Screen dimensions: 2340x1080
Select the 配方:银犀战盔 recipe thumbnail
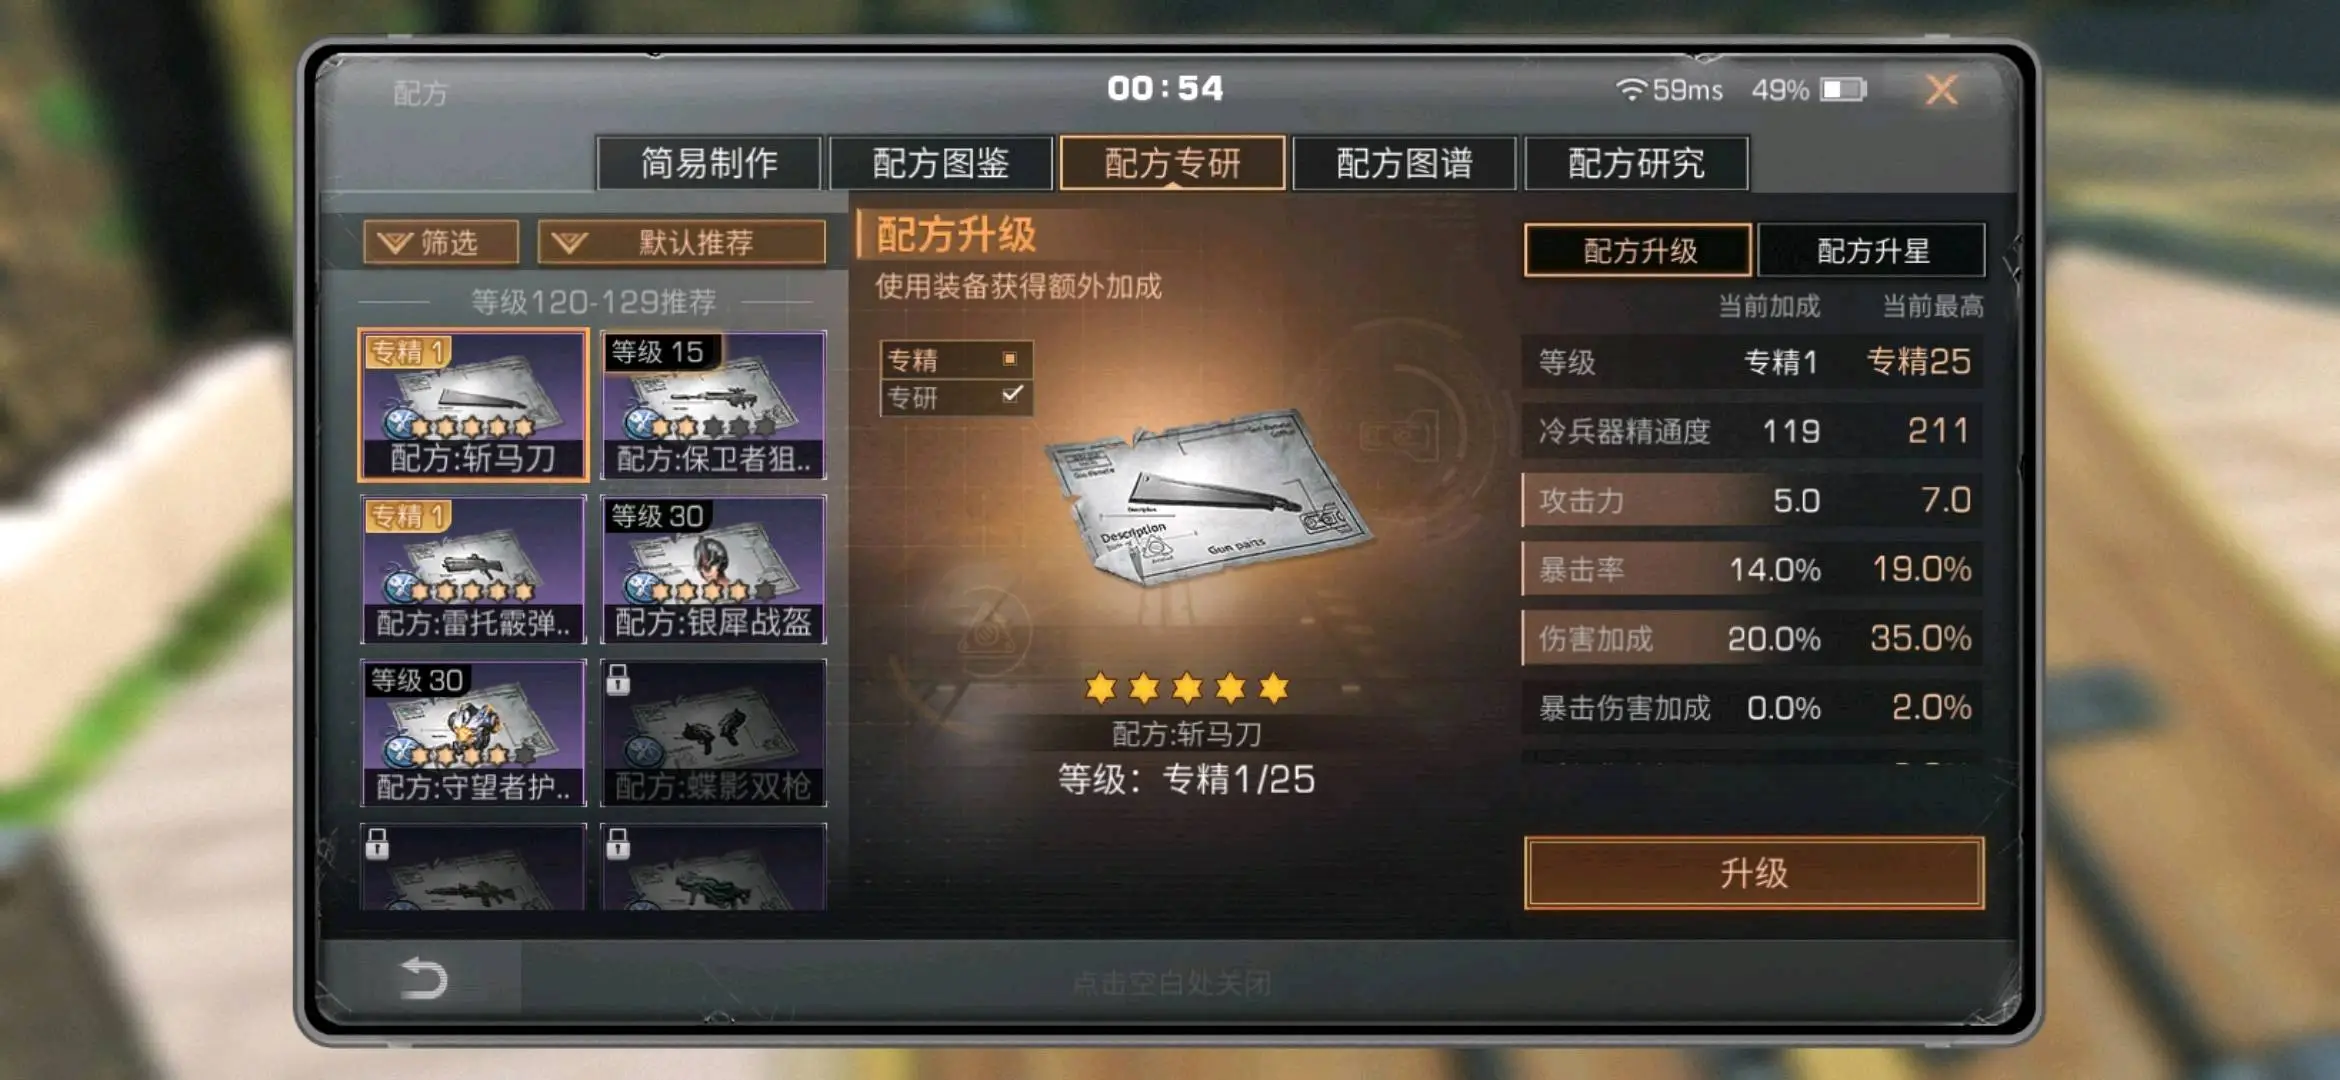pyautogui.click(x=714, y=568)
